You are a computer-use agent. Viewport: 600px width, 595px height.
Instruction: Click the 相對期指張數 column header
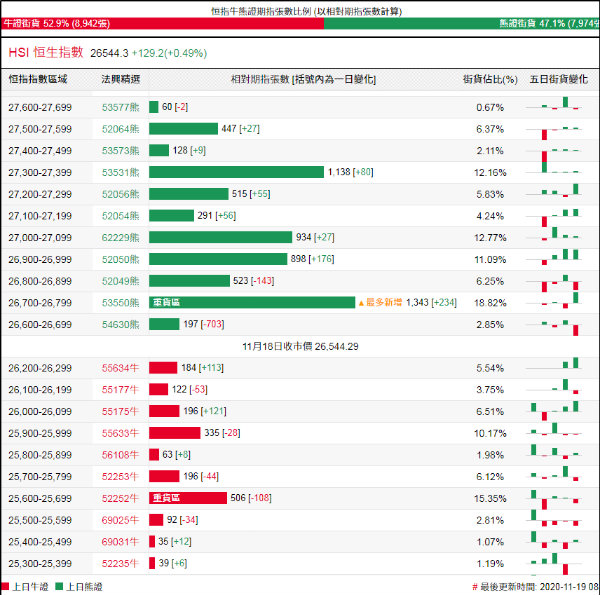point(303,79)
